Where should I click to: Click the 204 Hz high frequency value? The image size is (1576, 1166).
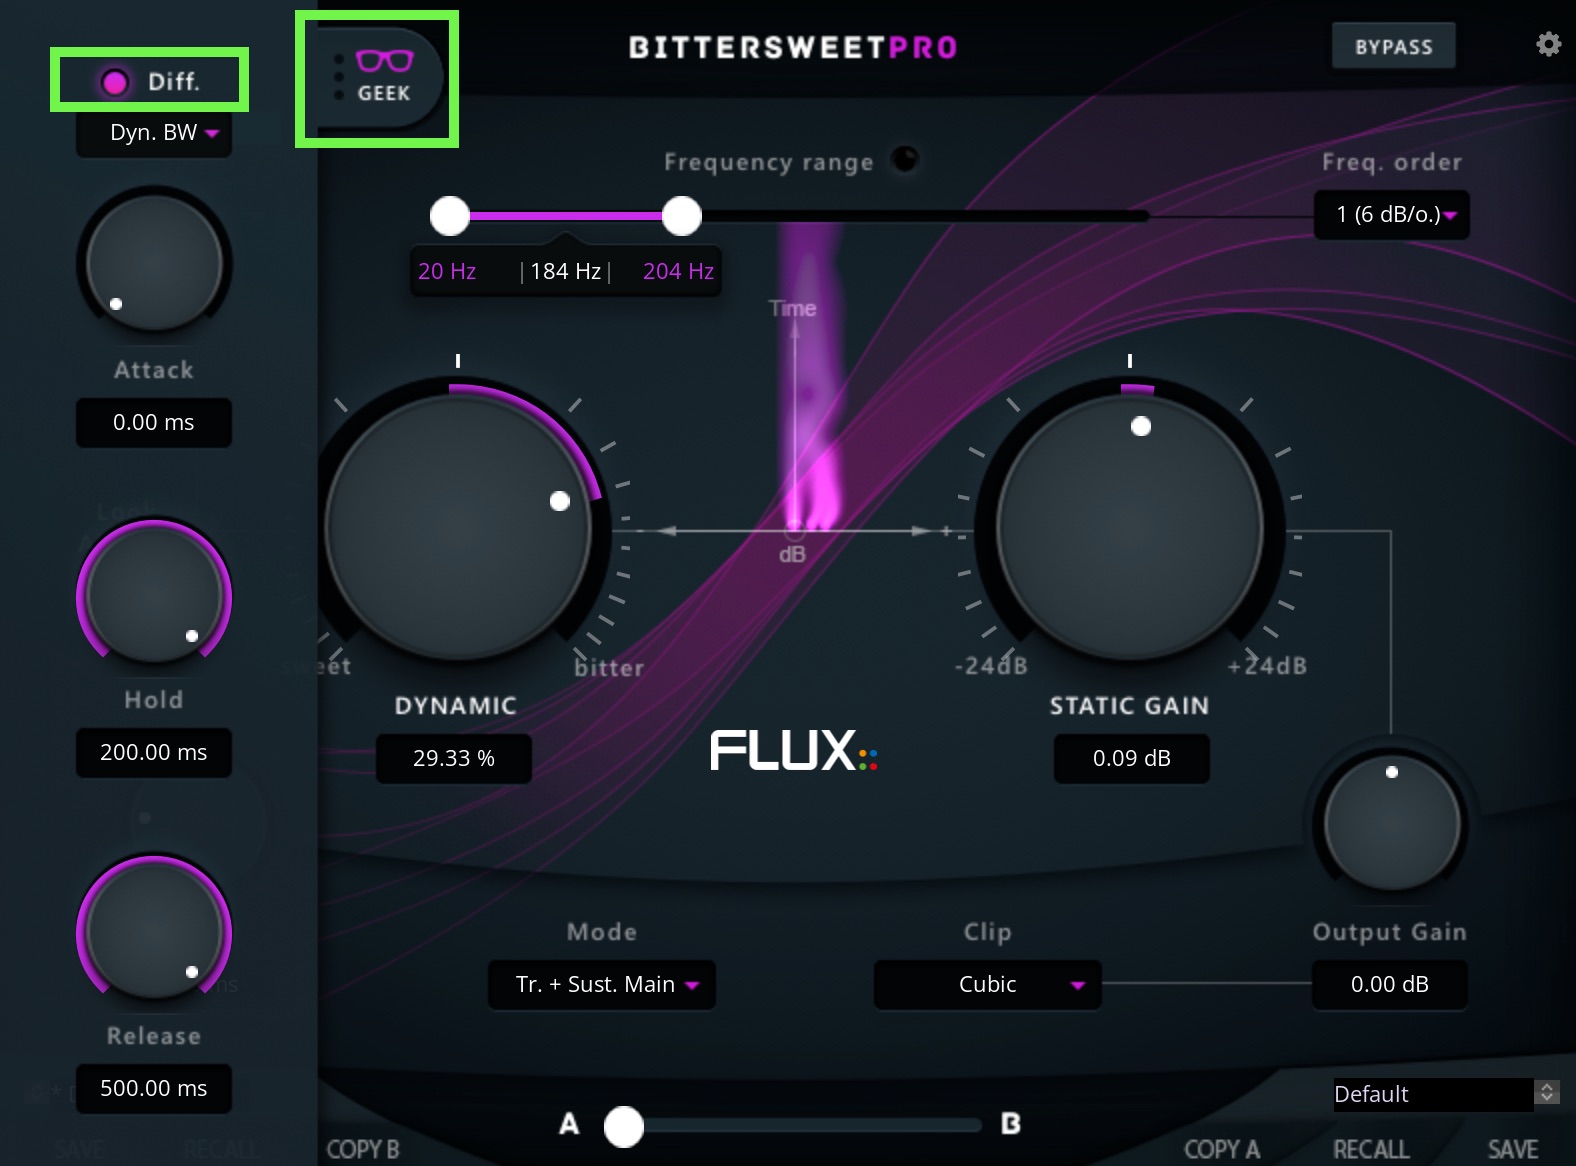pos(678,271)
